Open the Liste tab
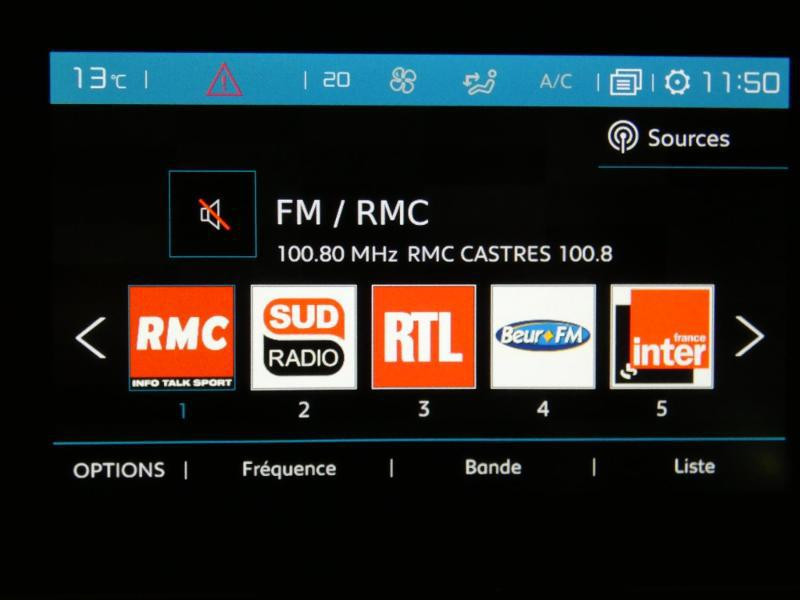 tap(694, 466)
